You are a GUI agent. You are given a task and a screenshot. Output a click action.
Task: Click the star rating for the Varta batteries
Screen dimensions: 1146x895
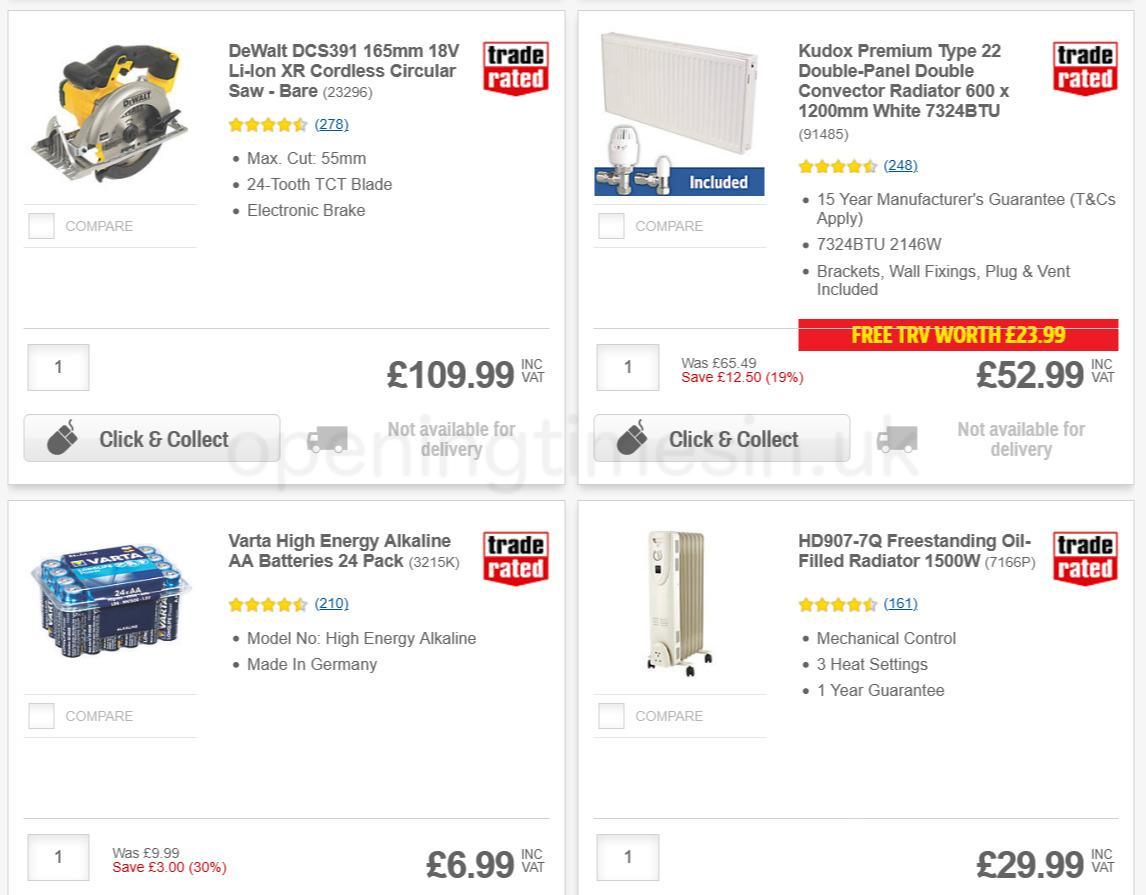click(x=268, y=603)
